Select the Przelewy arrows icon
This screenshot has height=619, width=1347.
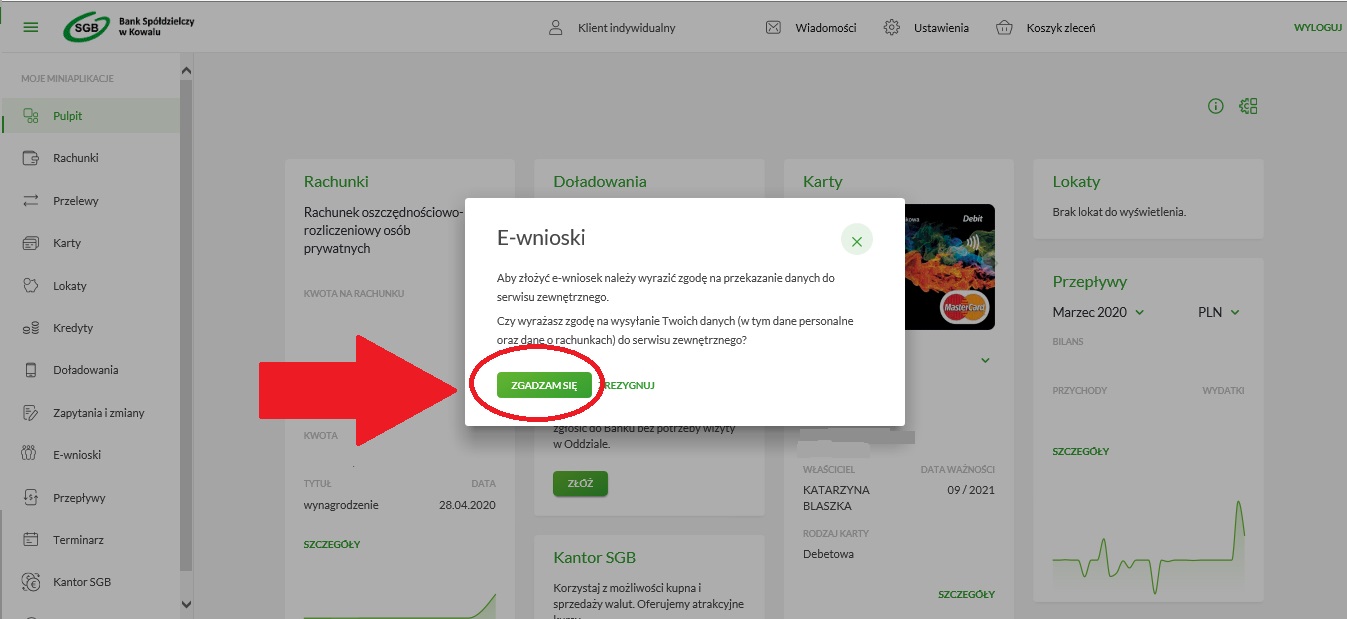[30, 201]
